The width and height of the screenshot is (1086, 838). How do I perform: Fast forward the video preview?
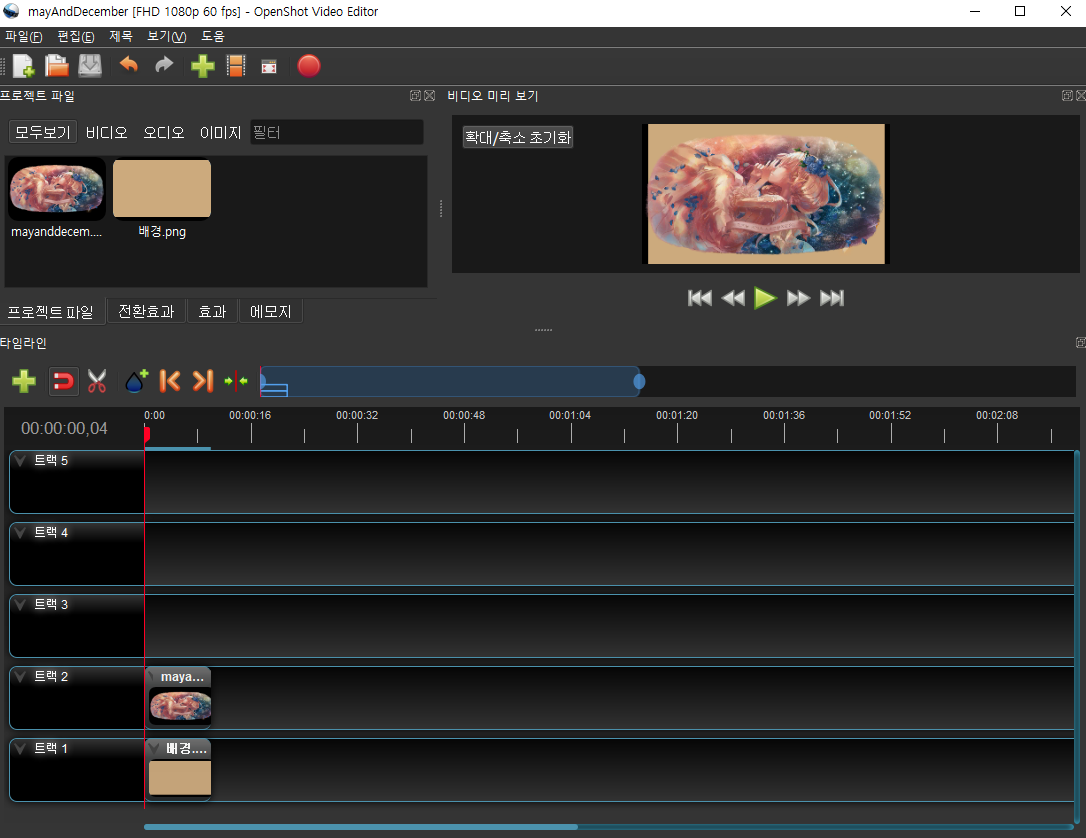(x=799, y=298)
